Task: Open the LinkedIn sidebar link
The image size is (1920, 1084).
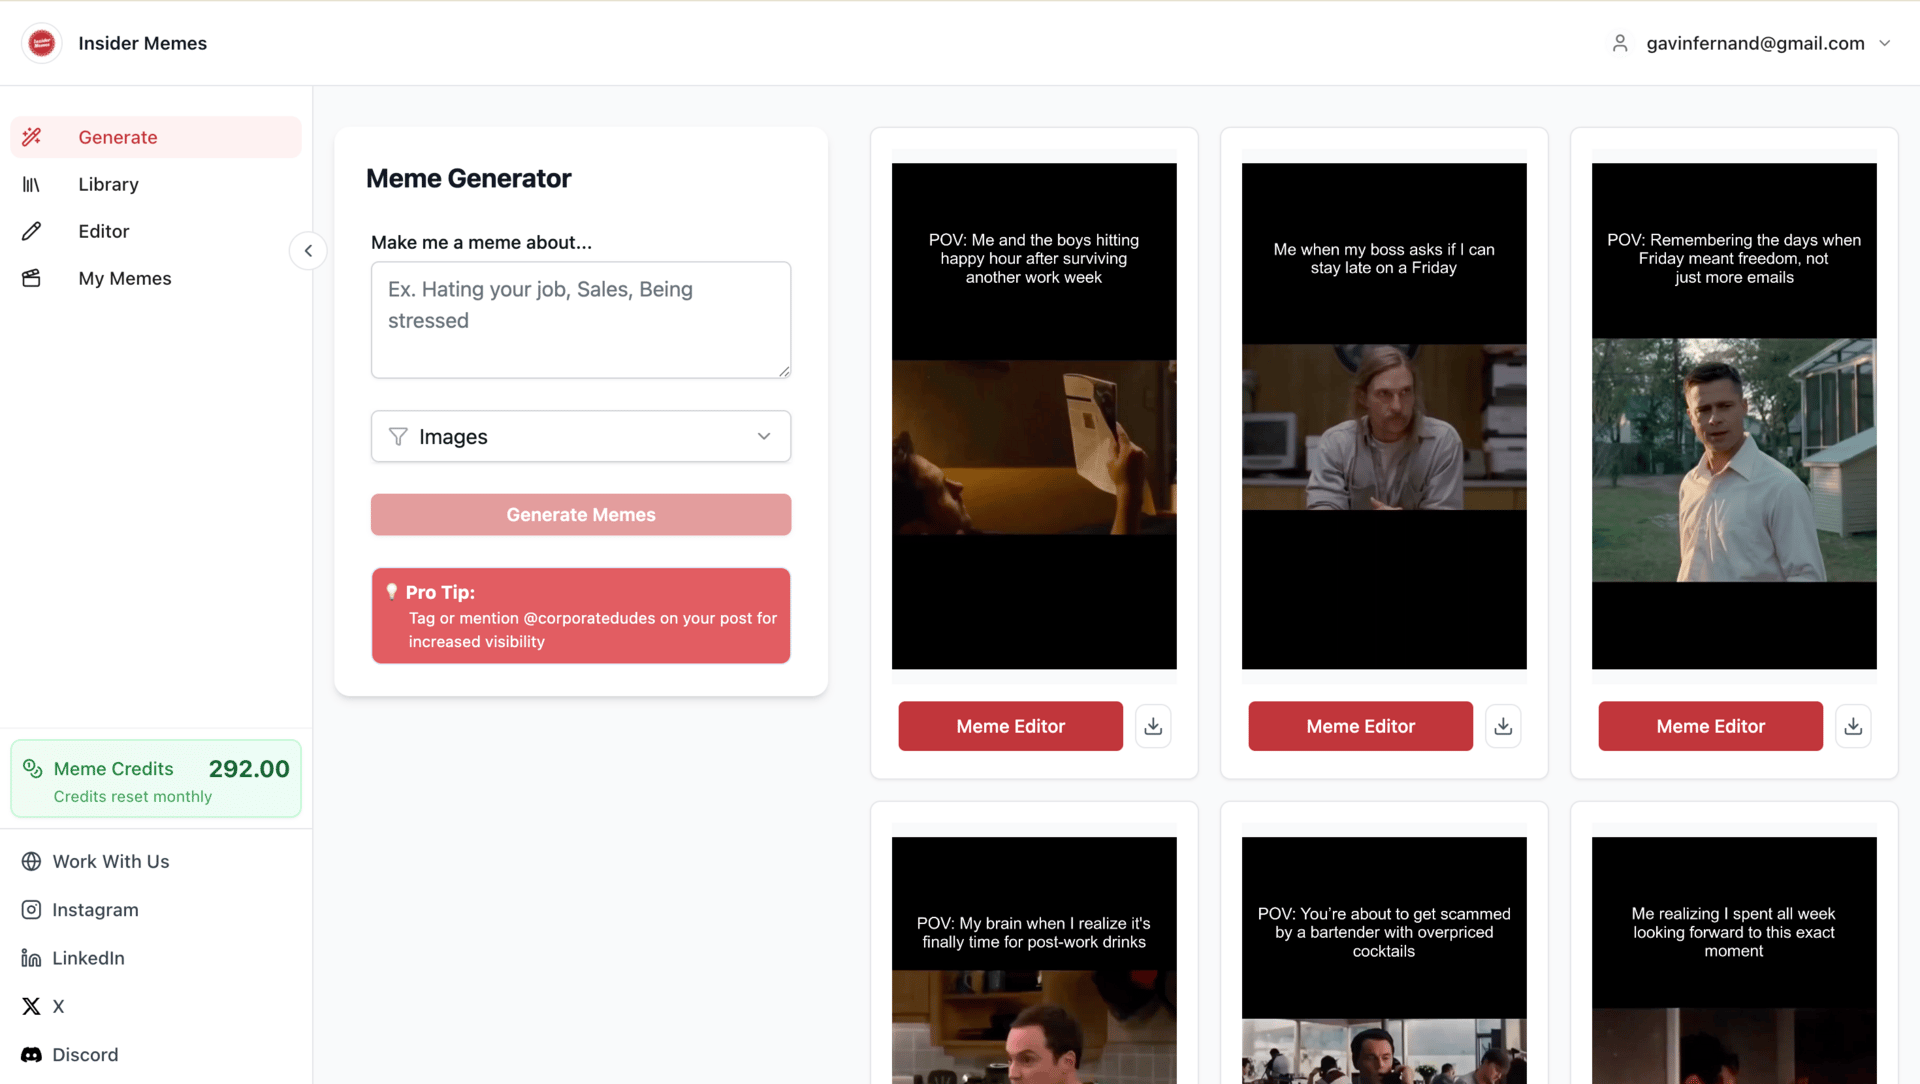Action: 88,958
